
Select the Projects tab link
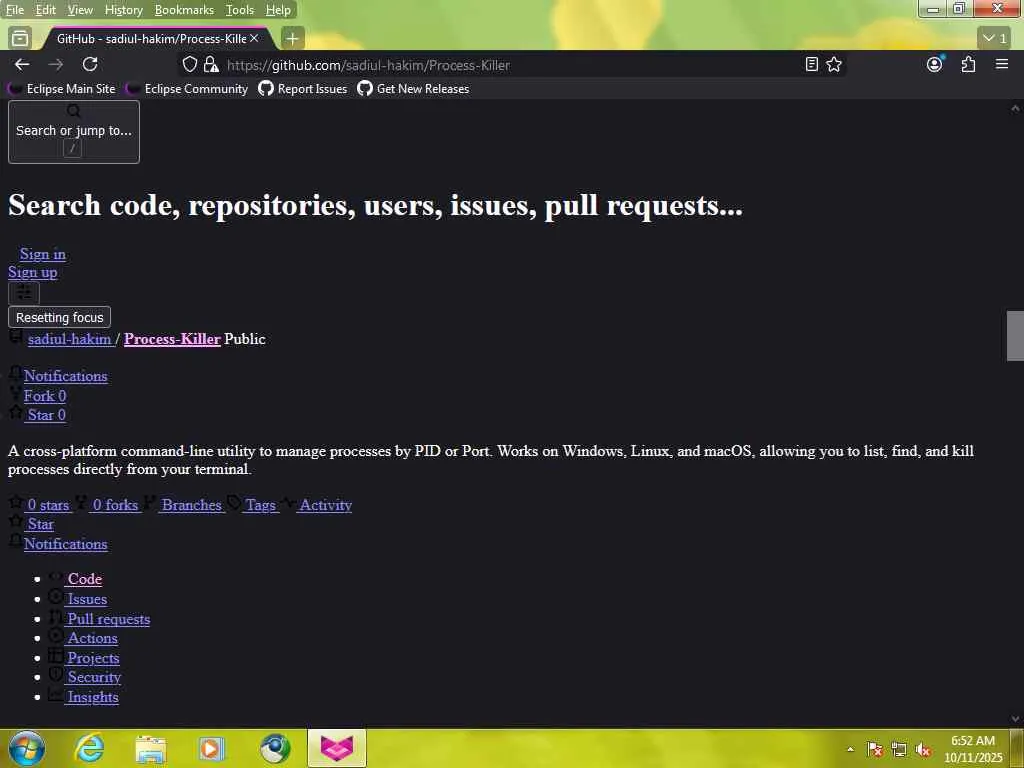click(93, 658)
